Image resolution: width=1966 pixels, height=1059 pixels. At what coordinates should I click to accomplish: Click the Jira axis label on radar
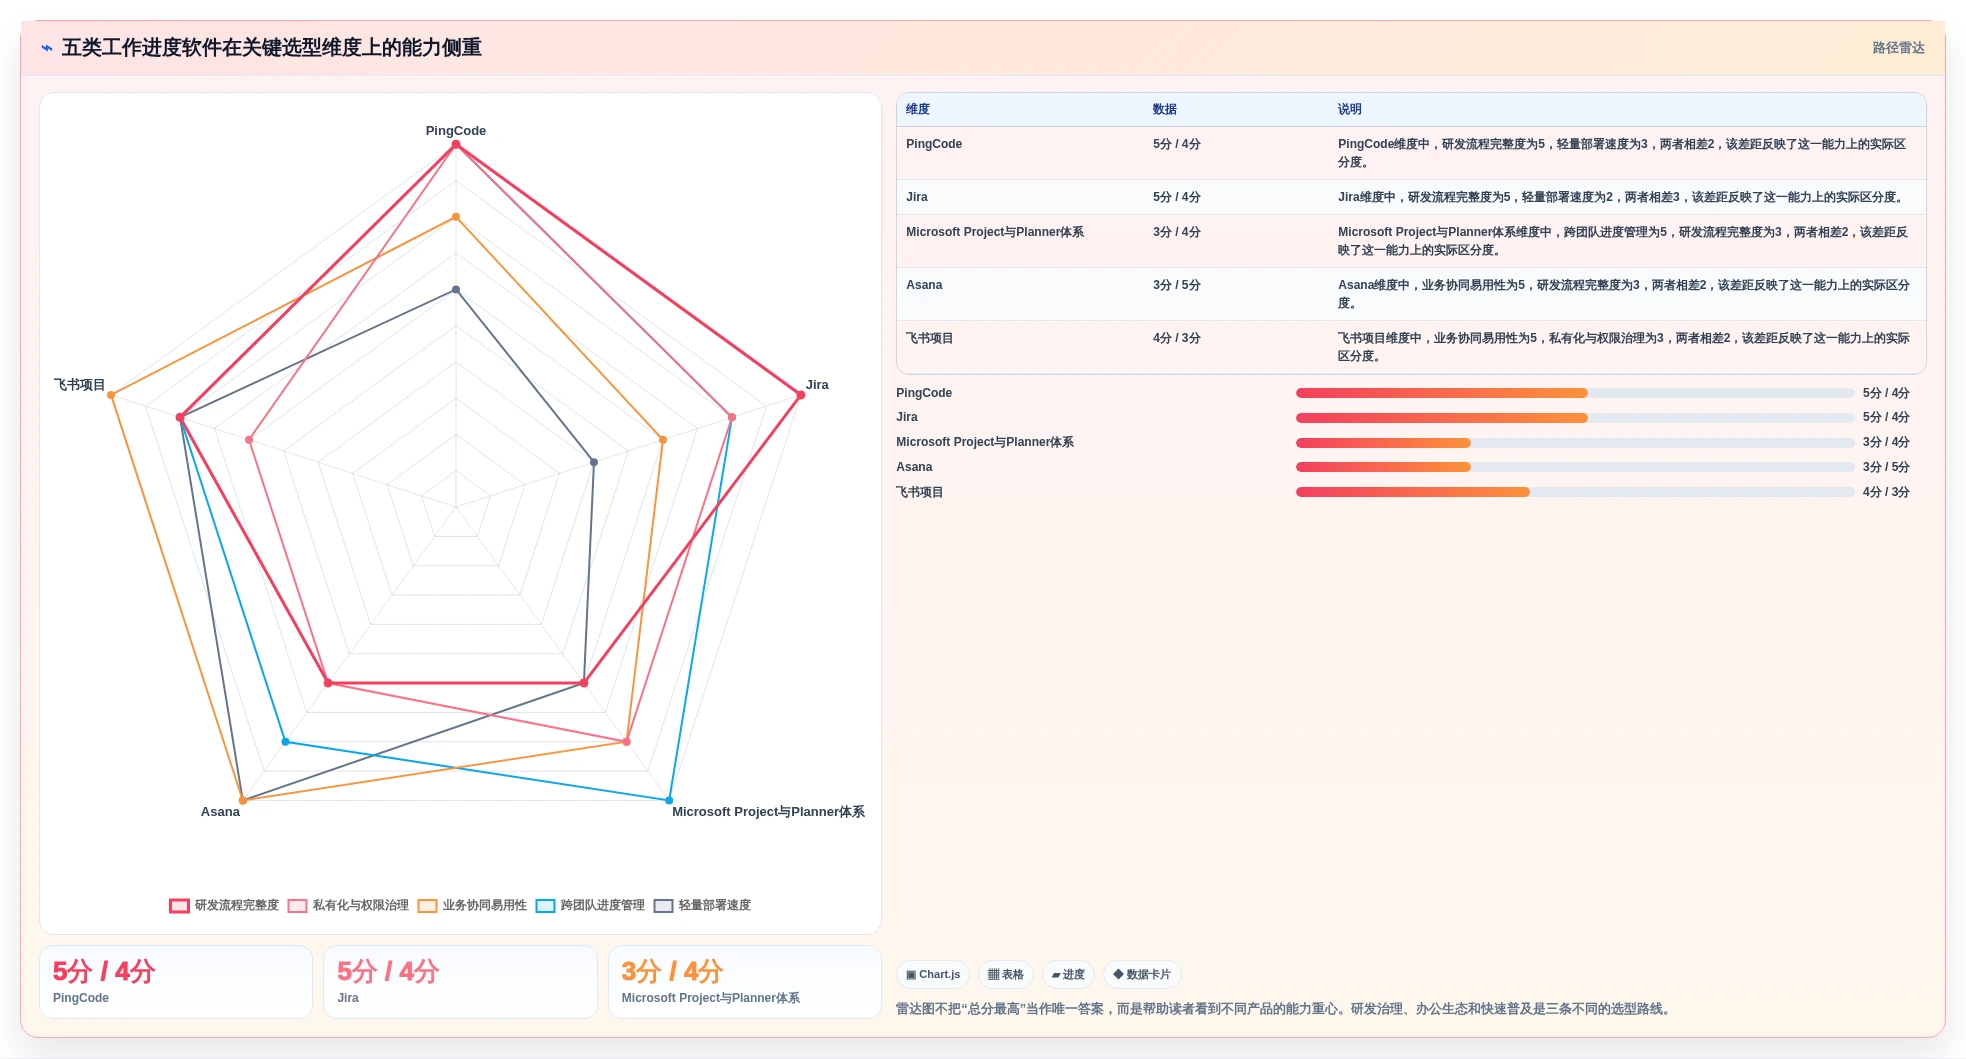[817, 385]
